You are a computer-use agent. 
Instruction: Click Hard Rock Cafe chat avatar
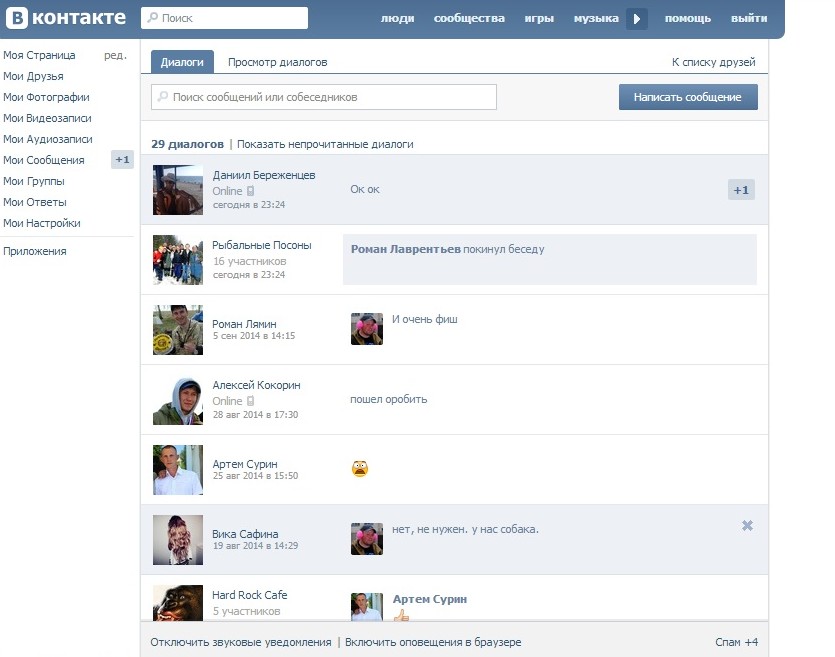pos(178,603)
